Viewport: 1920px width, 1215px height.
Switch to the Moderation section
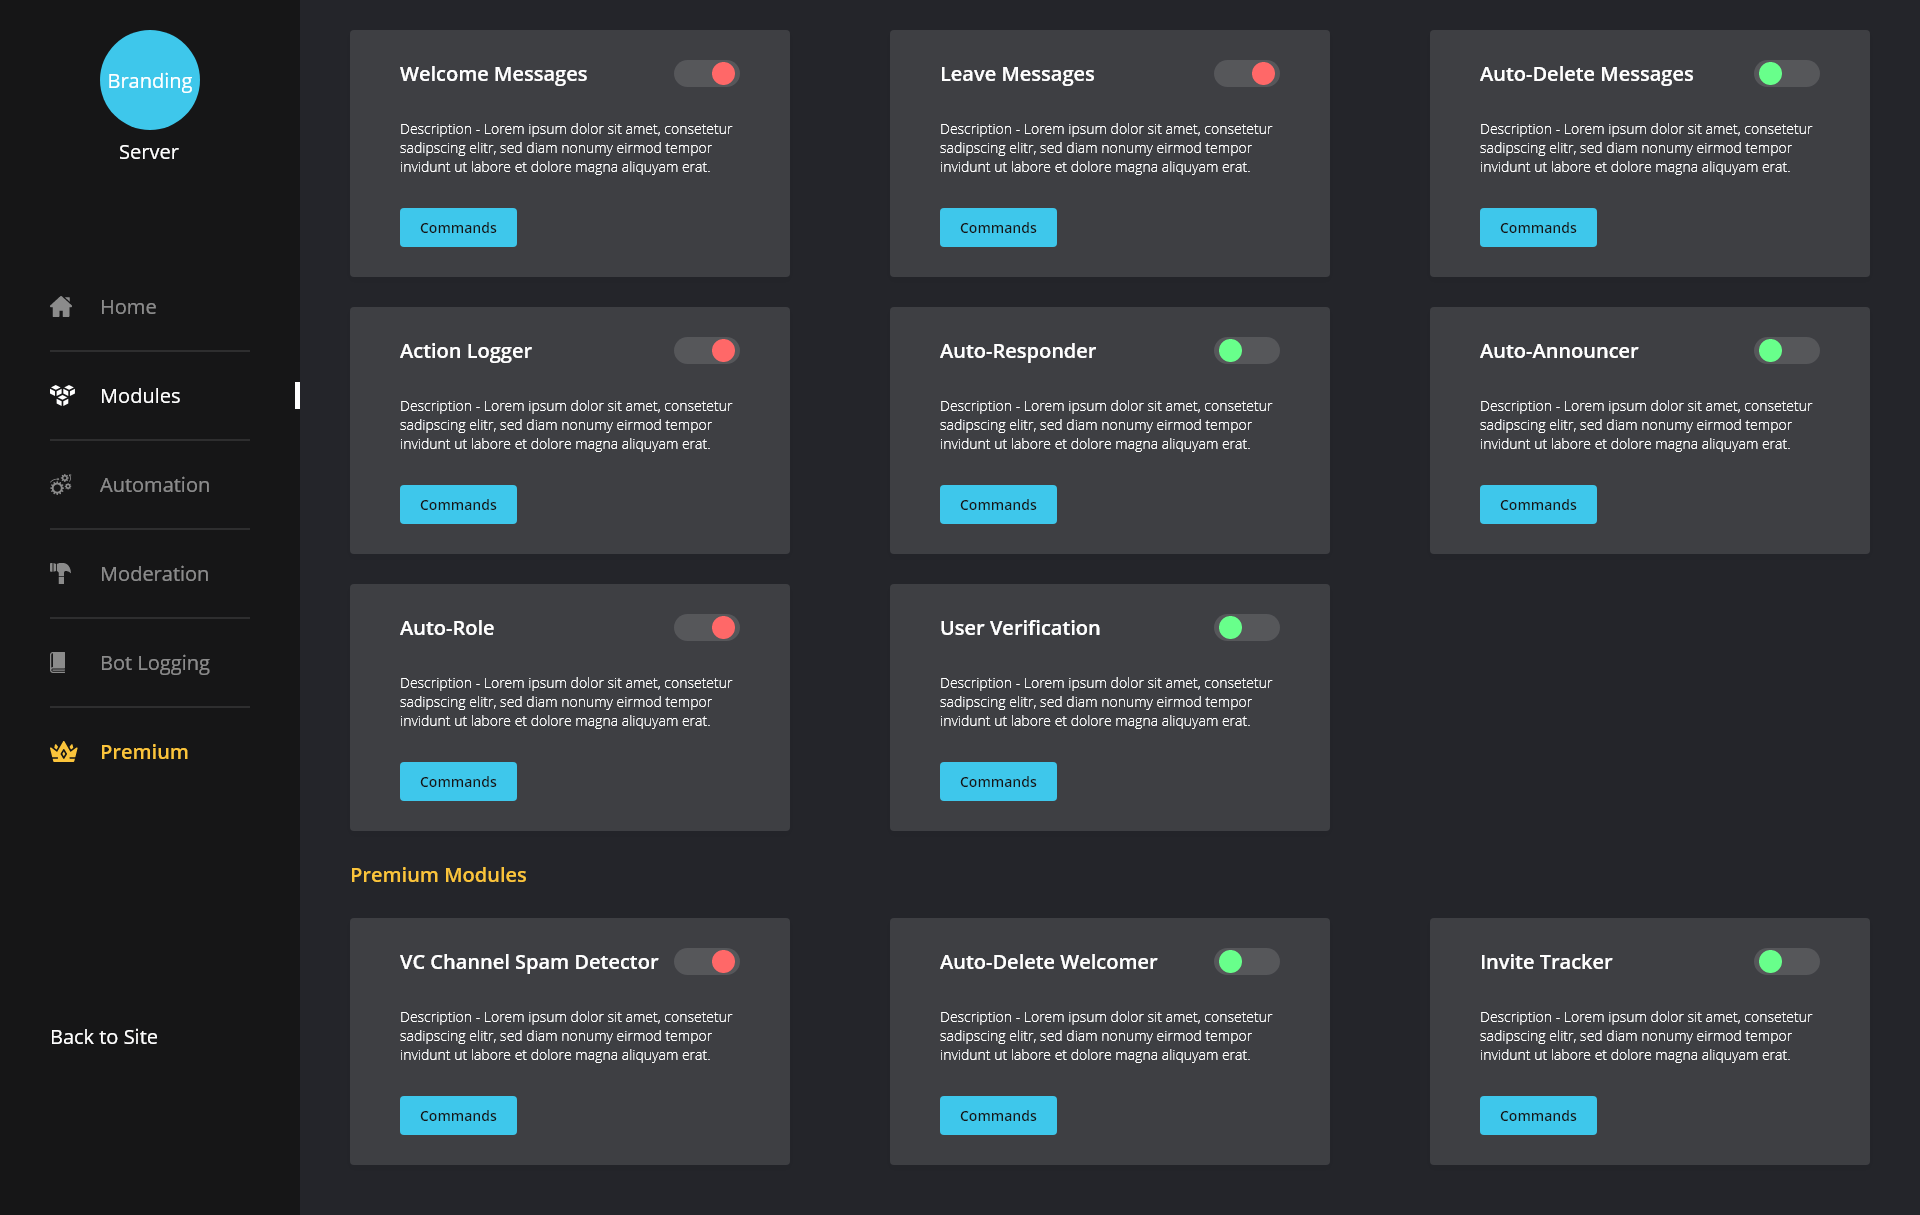(x=154, y=573)
